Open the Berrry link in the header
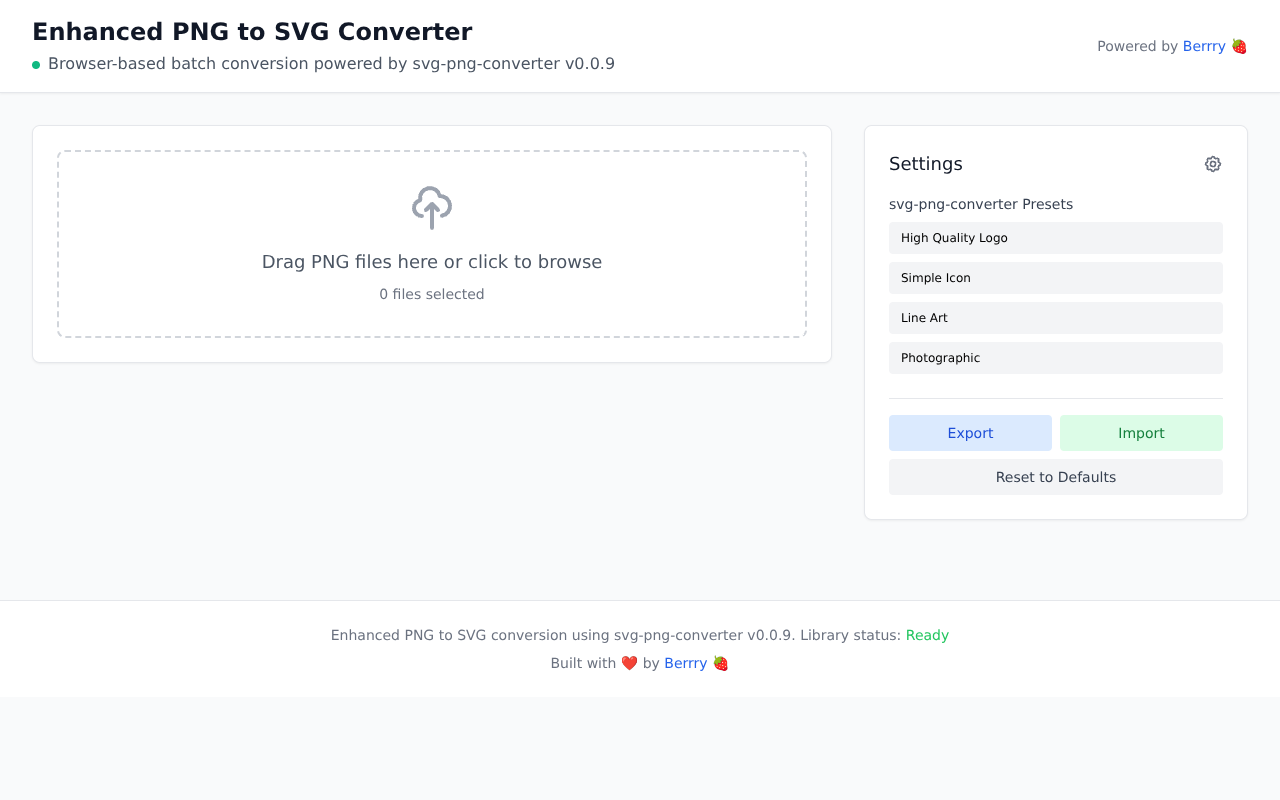This screenshot has height=800, width=1280. 1203,46
